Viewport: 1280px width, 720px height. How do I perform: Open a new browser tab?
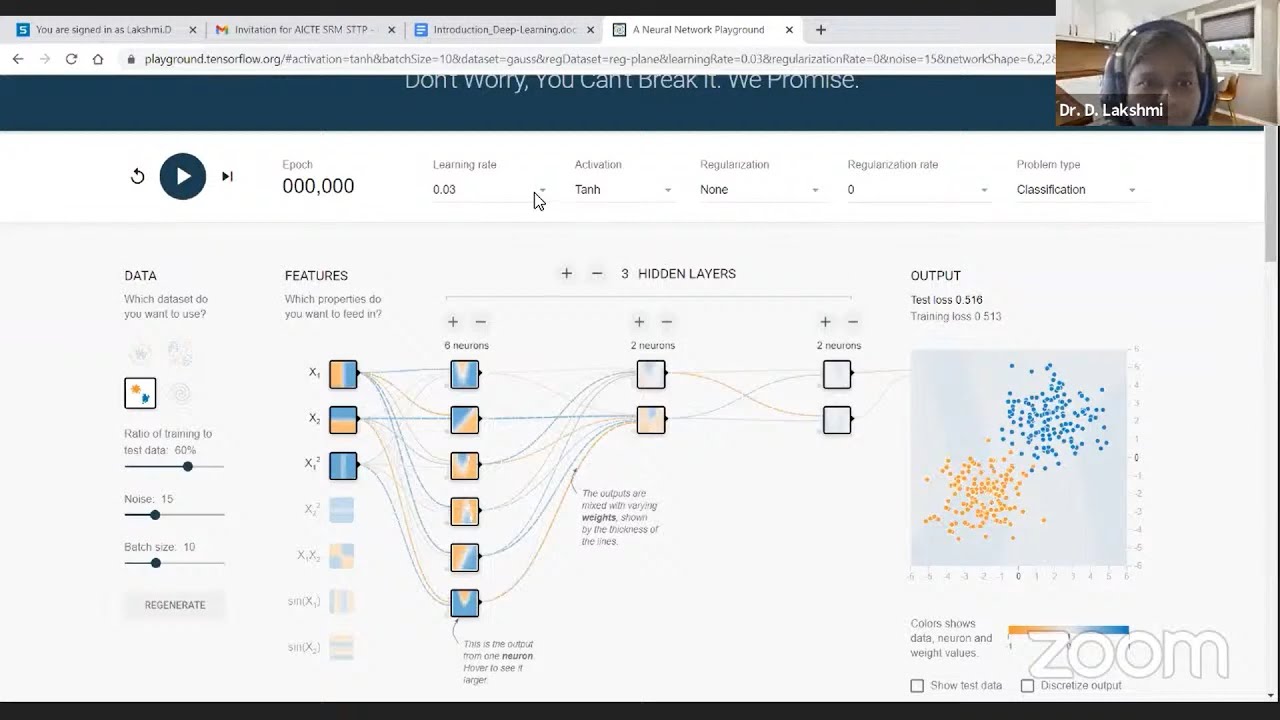821,30
